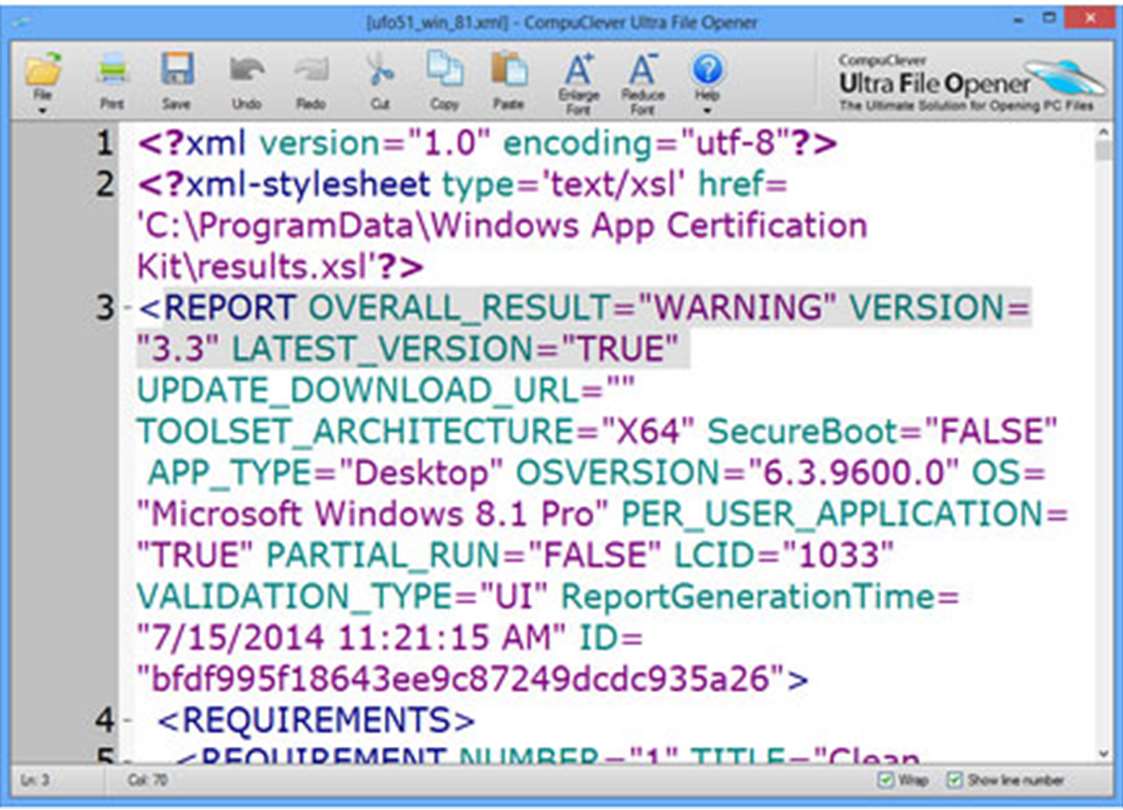Collapse the REPORT node at line 3
Viewport: 1123px width, 810px height.
pyautogui.click(x=127, y=308)
